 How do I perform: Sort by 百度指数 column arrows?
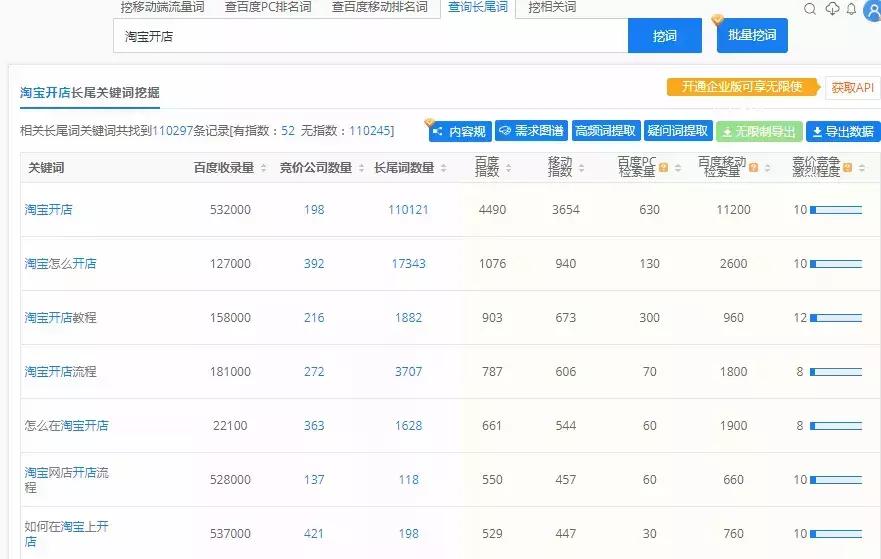(x=508, y=167)
